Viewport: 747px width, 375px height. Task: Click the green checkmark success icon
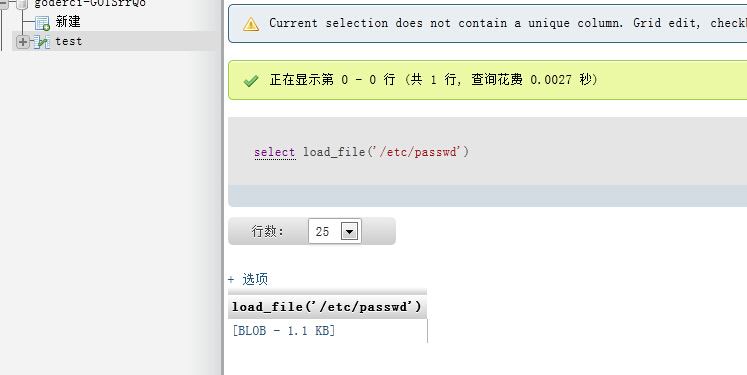pyautogui.click(x=251, y=81)
